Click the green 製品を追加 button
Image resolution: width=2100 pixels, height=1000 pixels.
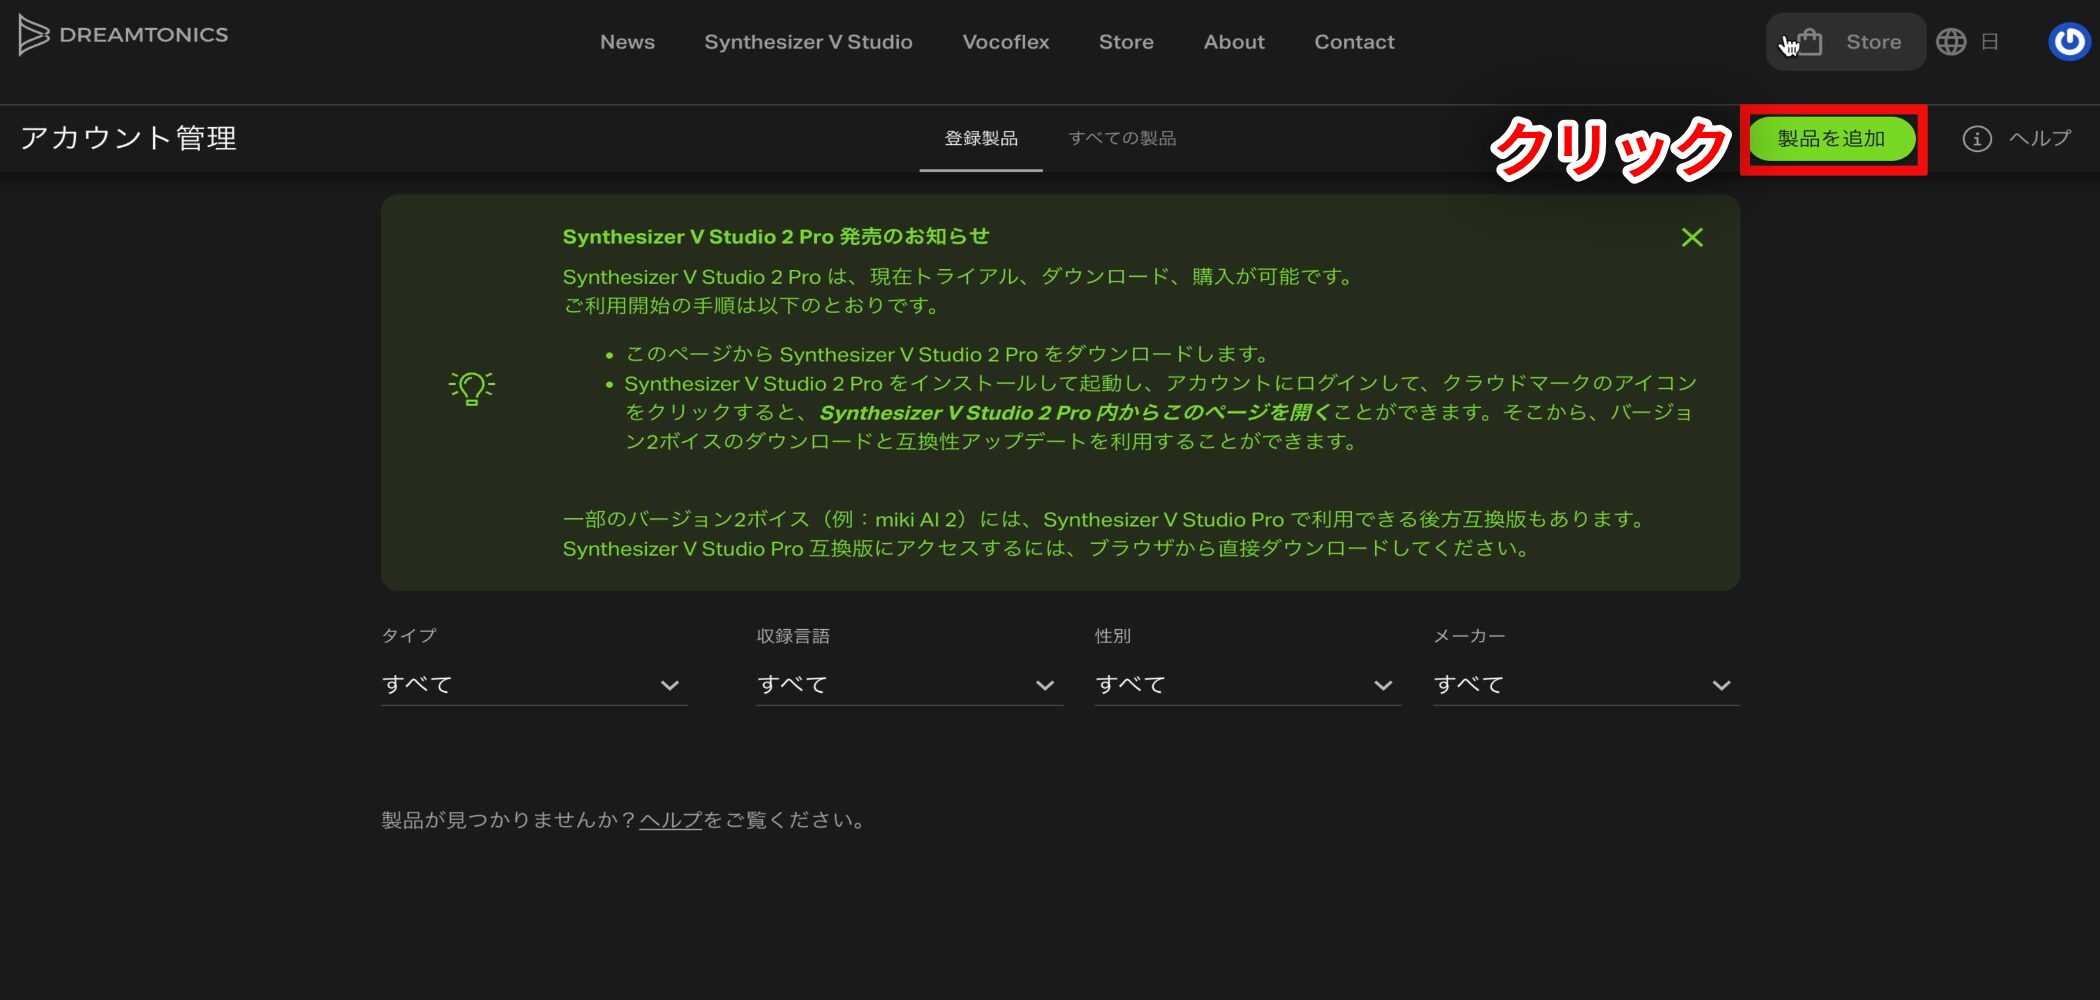point(1832,139)
